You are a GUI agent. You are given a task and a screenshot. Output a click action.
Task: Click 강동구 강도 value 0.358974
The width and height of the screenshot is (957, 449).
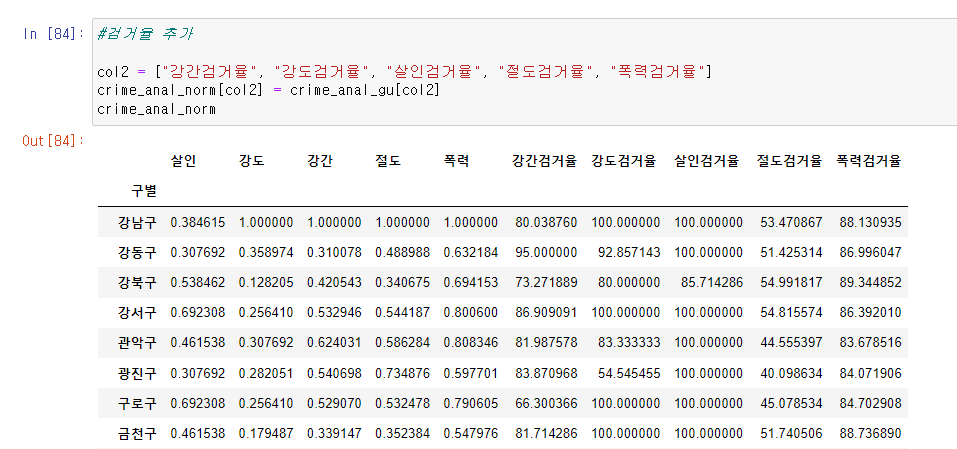266,252
